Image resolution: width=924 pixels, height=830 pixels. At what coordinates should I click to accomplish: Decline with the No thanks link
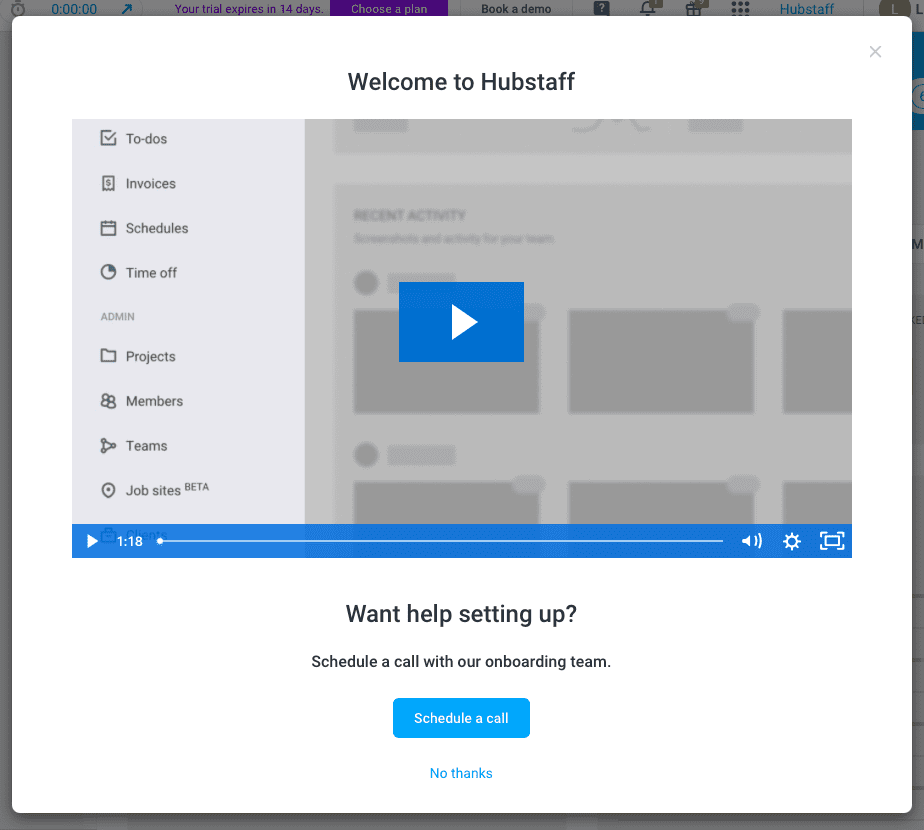click(x=461, y=773)
